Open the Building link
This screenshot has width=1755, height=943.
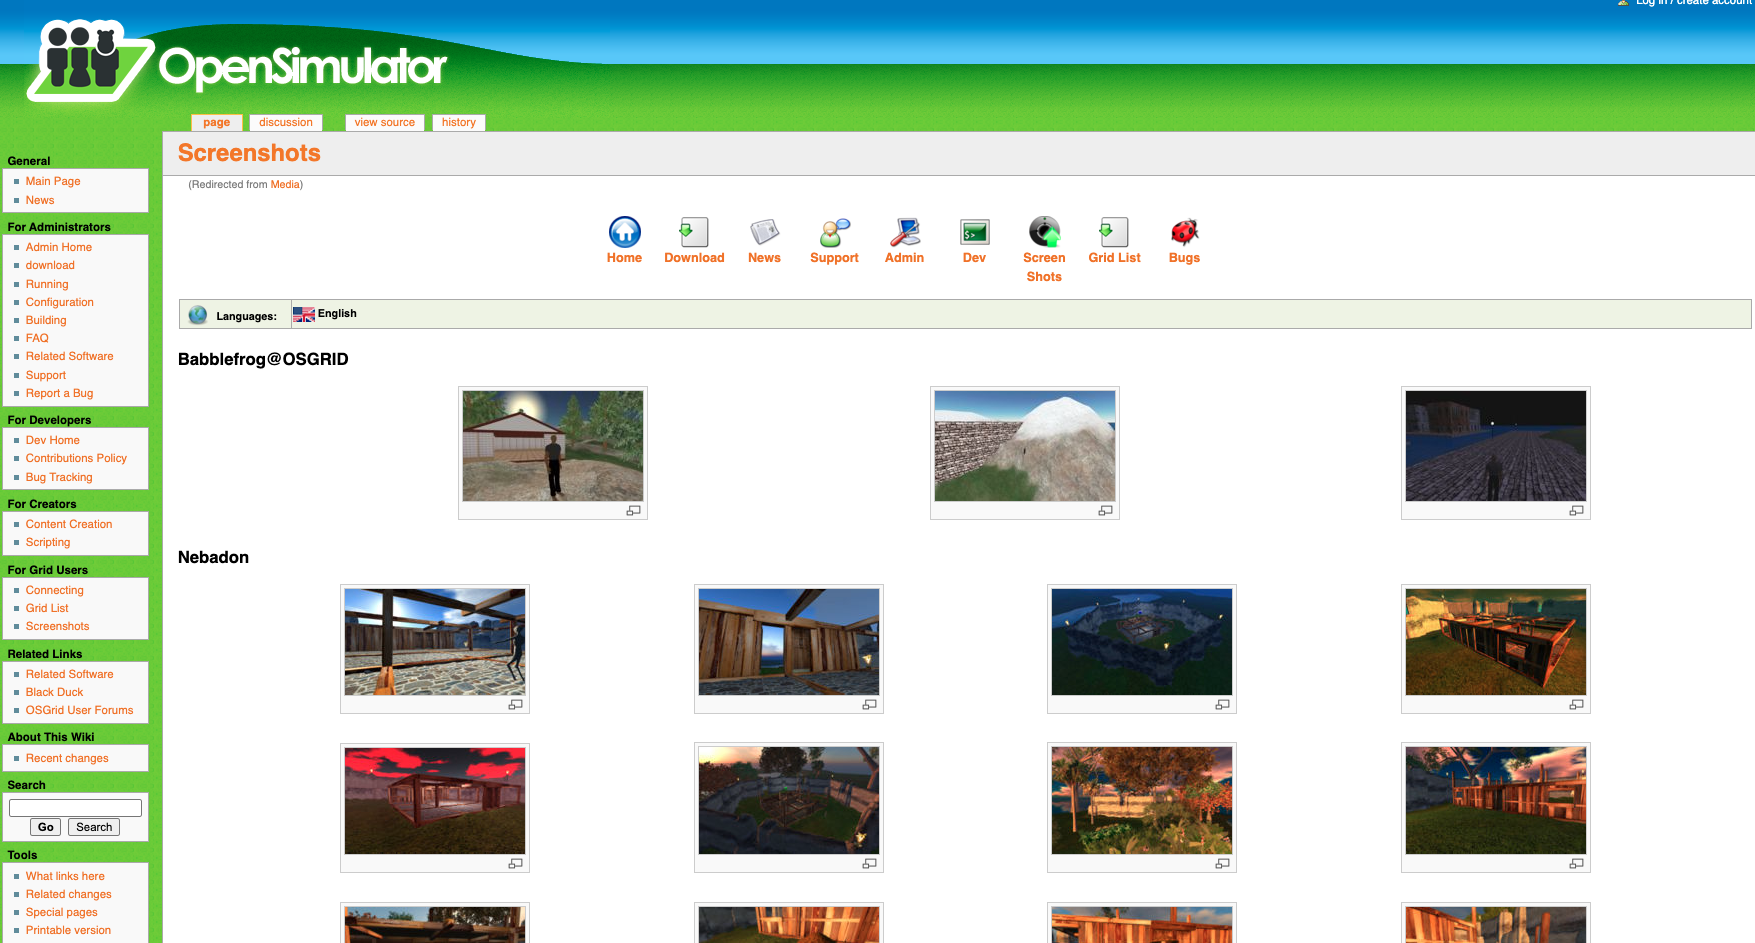pos(46,320)
